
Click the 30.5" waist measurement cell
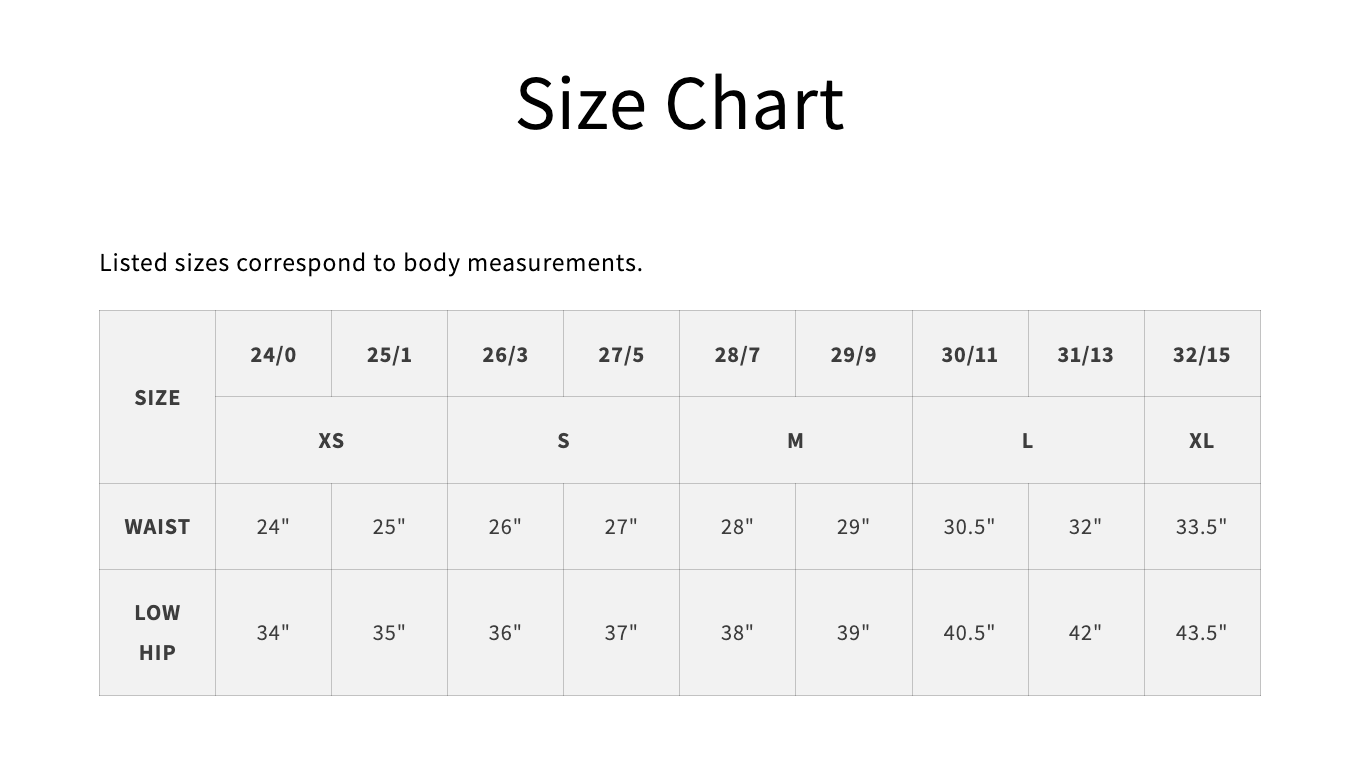(969, 527)
